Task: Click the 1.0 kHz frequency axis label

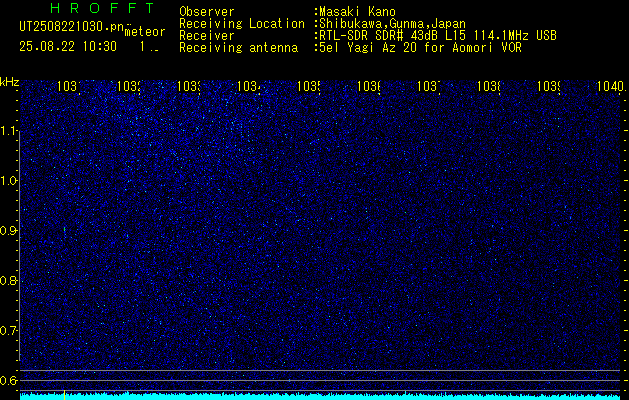Action: pos(9,181)
